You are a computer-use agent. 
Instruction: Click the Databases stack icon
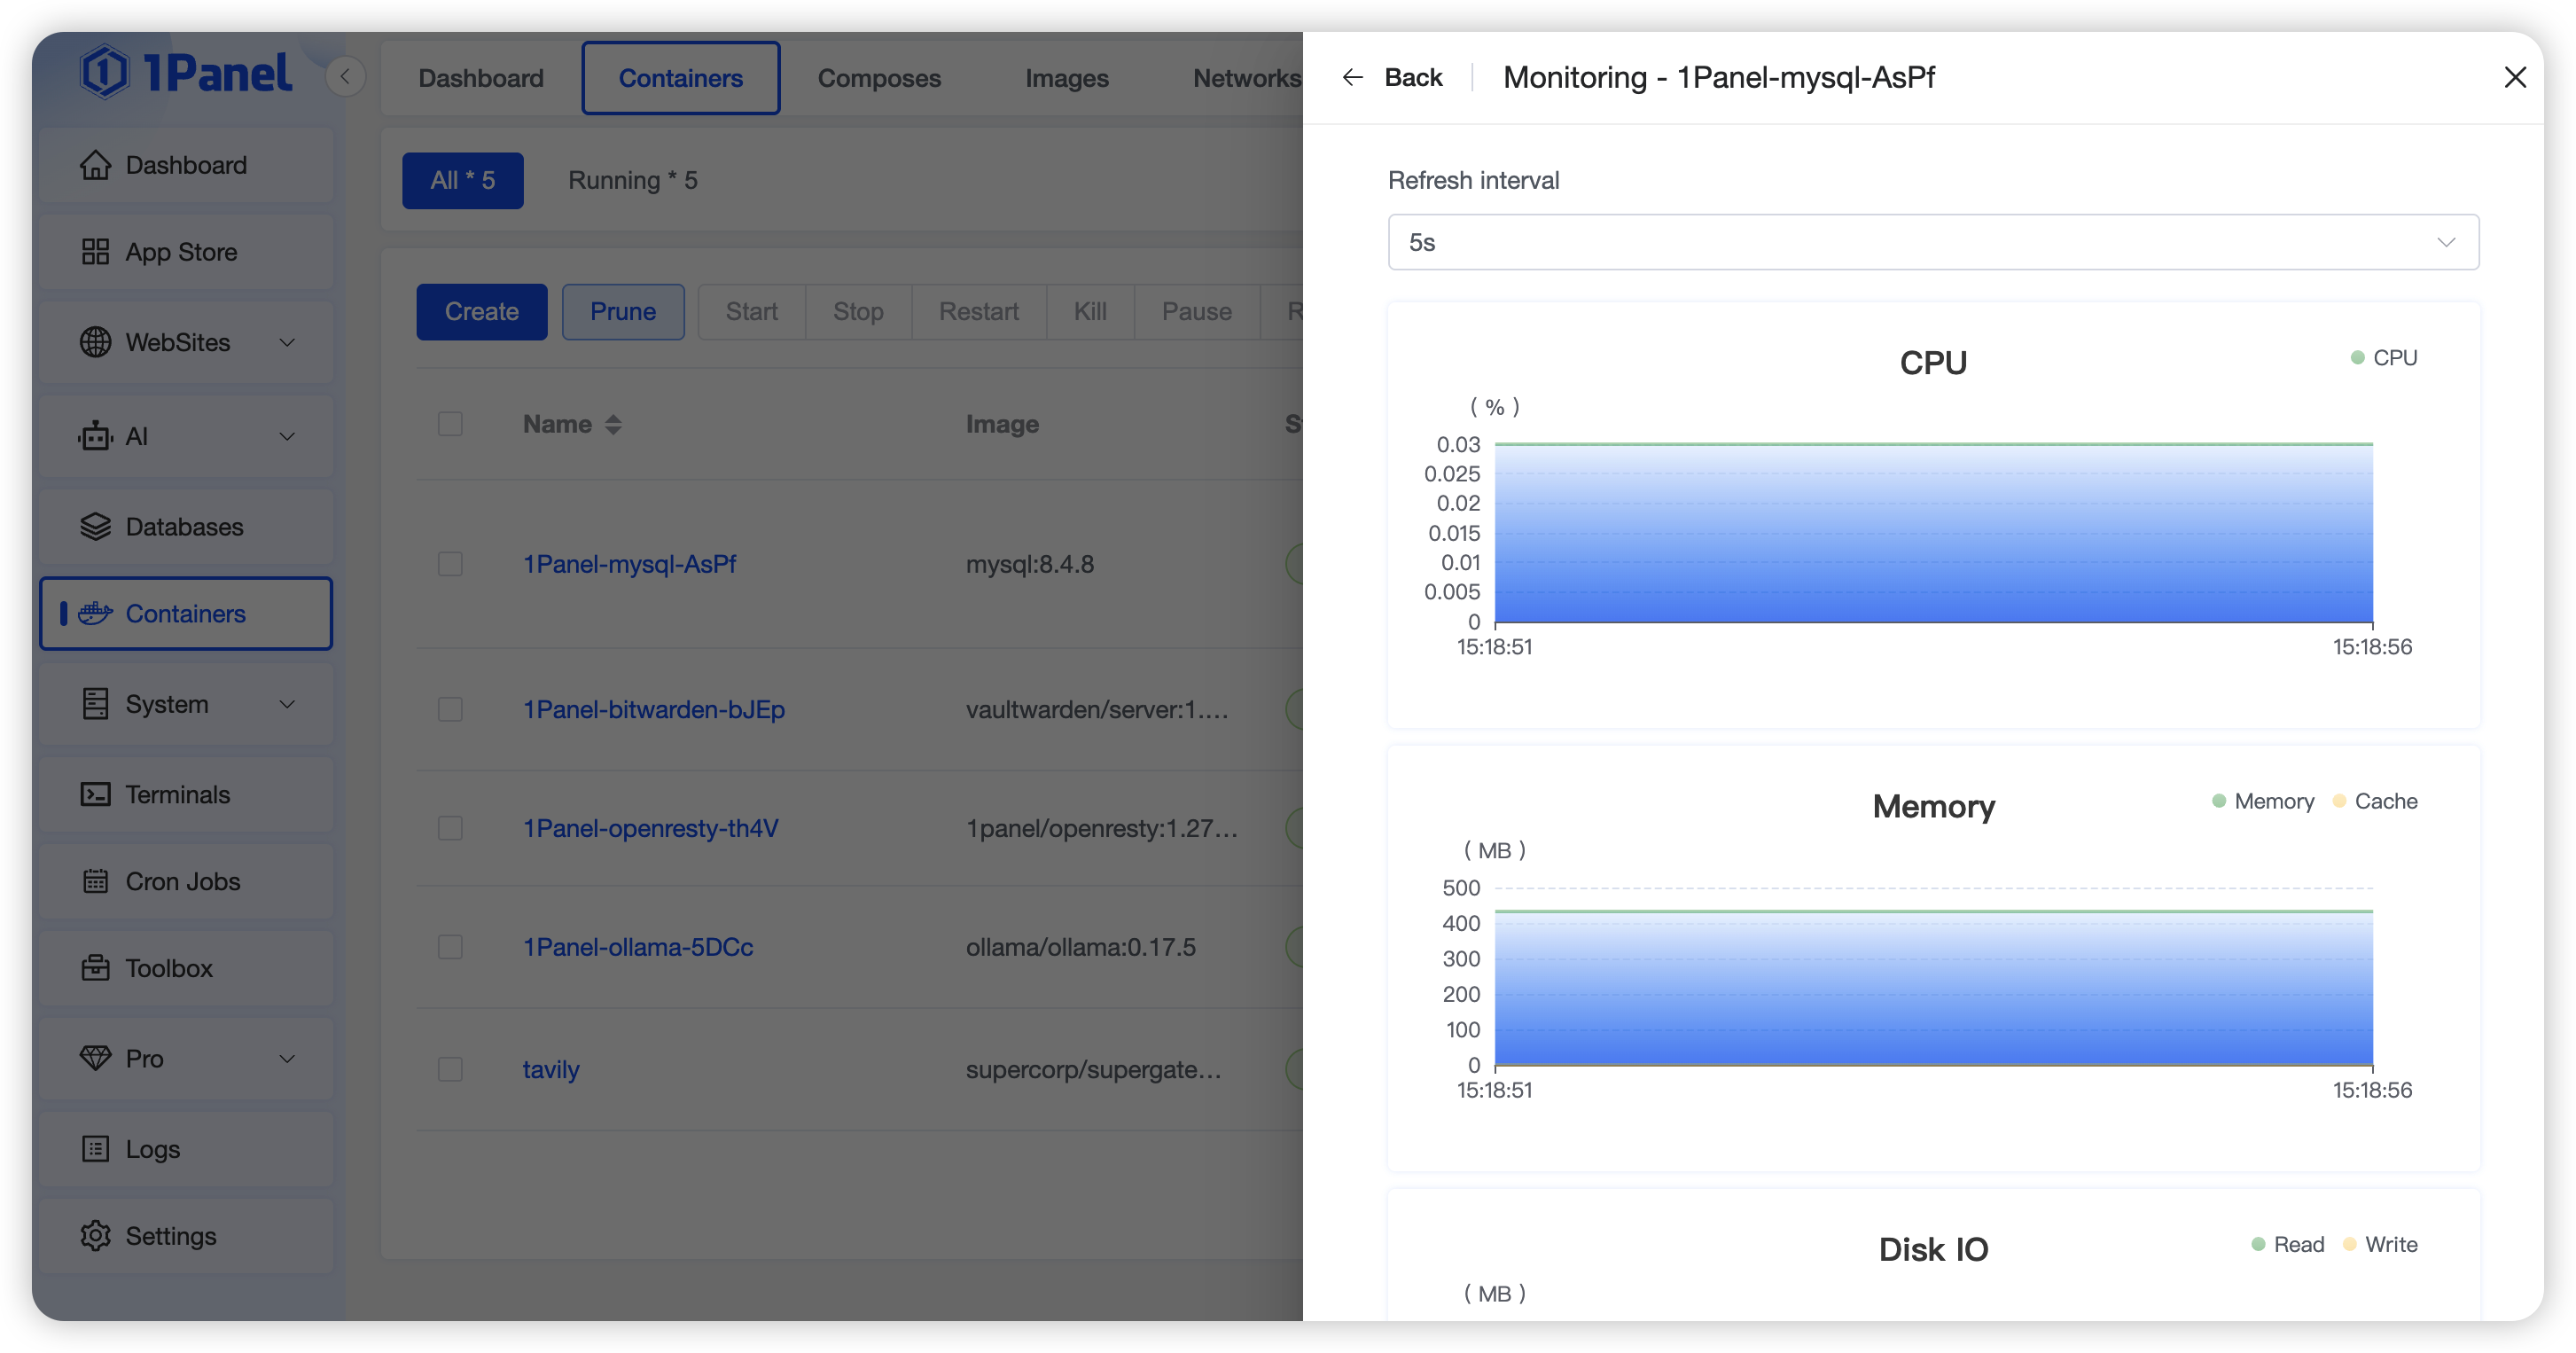(x=95, y=527)
